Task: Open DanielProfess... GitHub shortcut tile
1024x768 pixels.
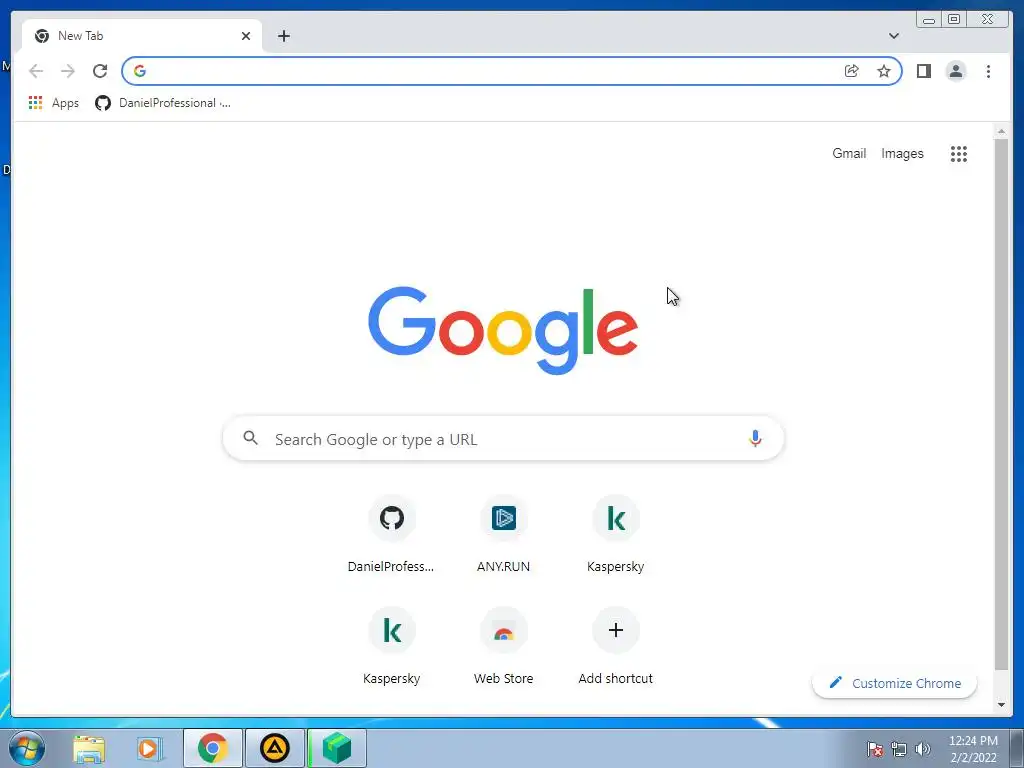Action: coord(391,534)
